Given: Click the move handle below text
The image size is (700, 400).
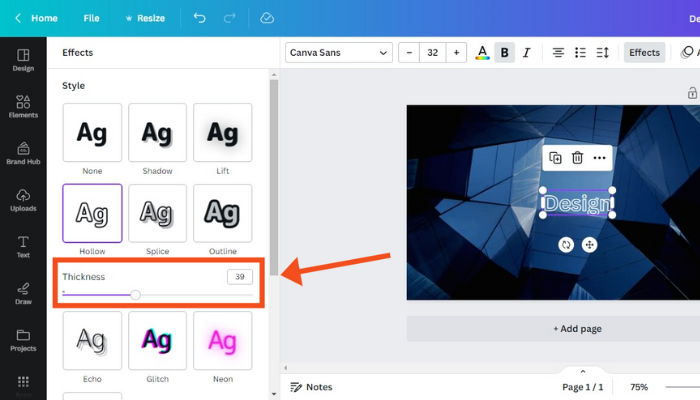Looking at the screenshot, I should [x=590, y=245].
